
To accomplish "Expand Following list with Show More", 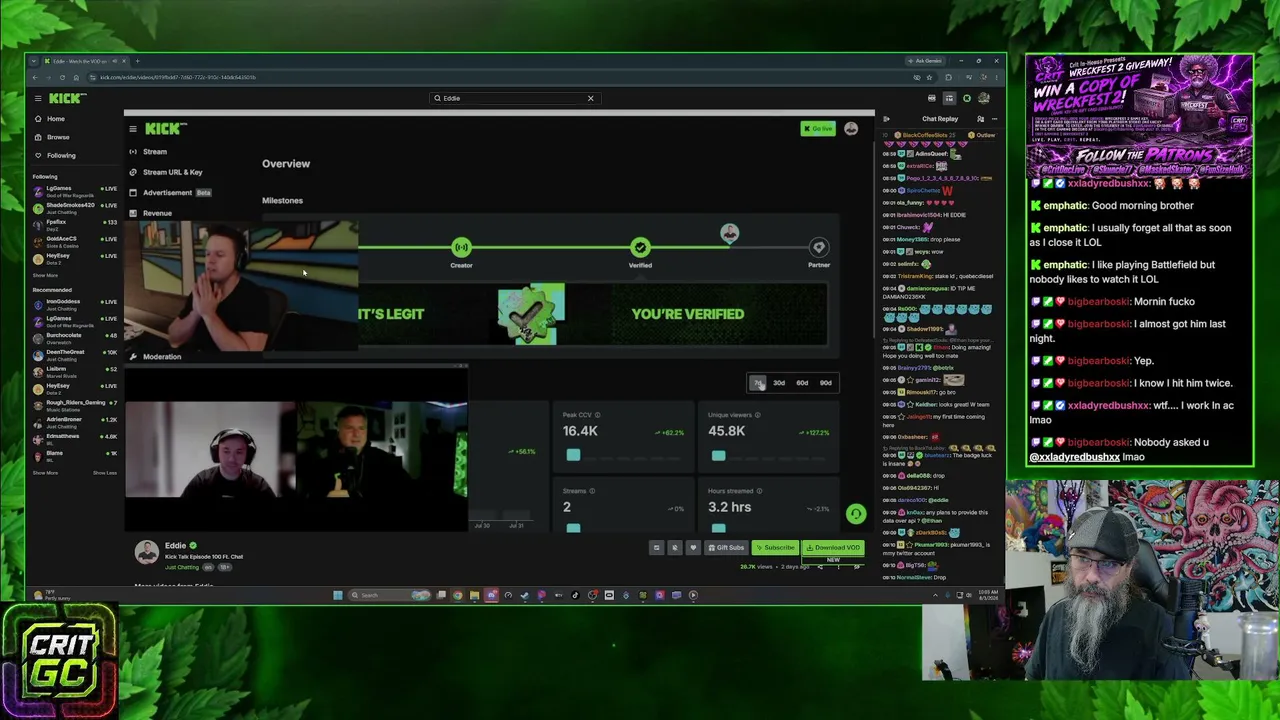I will tap(45, 275).
